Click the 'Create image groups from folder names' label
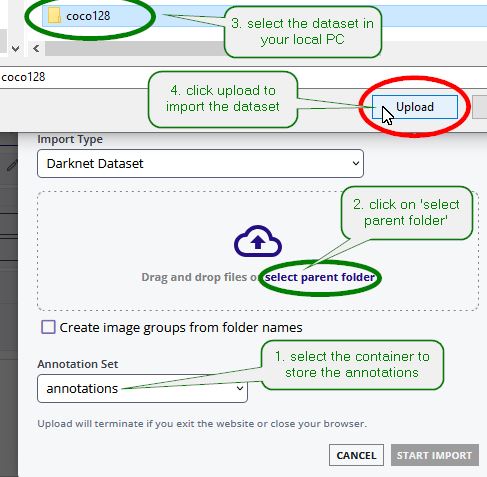487x477 pixels. pos(181,328)
